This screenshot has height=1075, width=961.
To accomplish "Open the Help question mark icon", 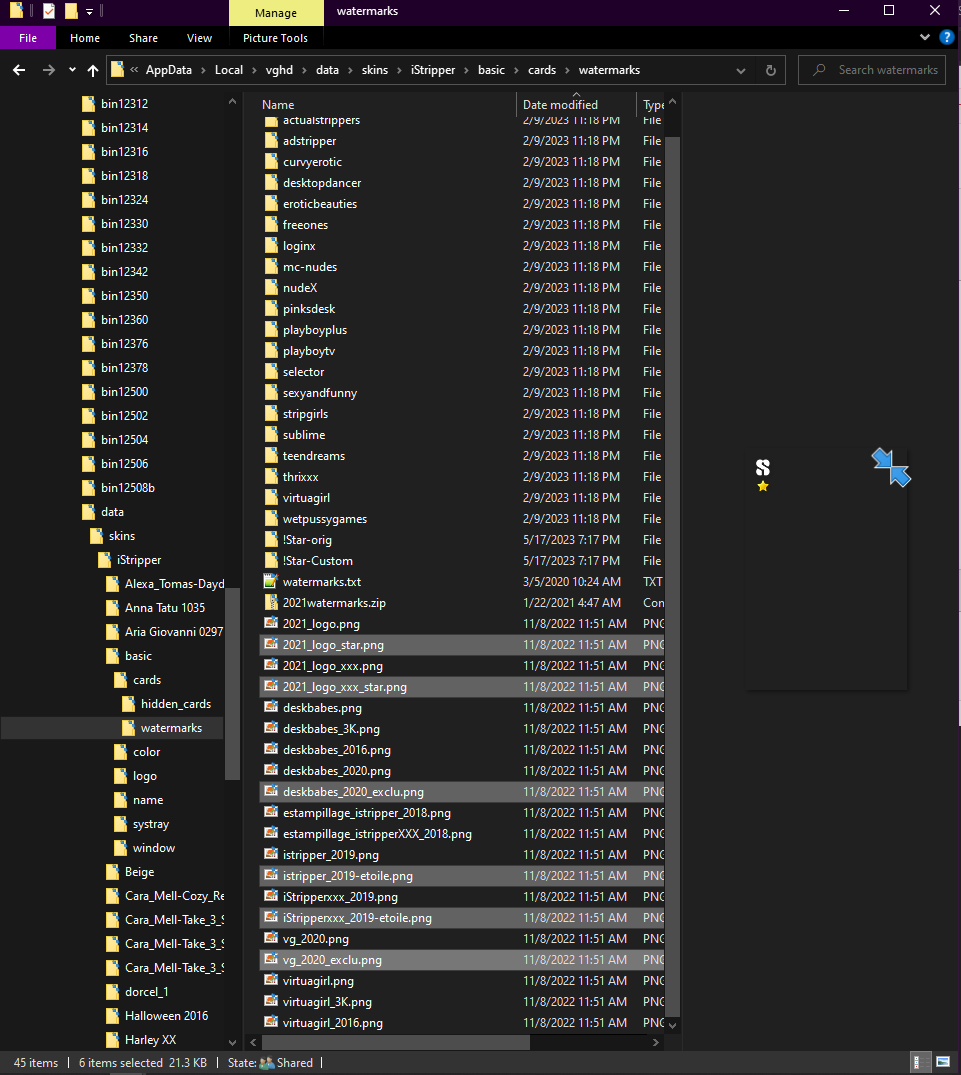I will [x=946, y=38].
